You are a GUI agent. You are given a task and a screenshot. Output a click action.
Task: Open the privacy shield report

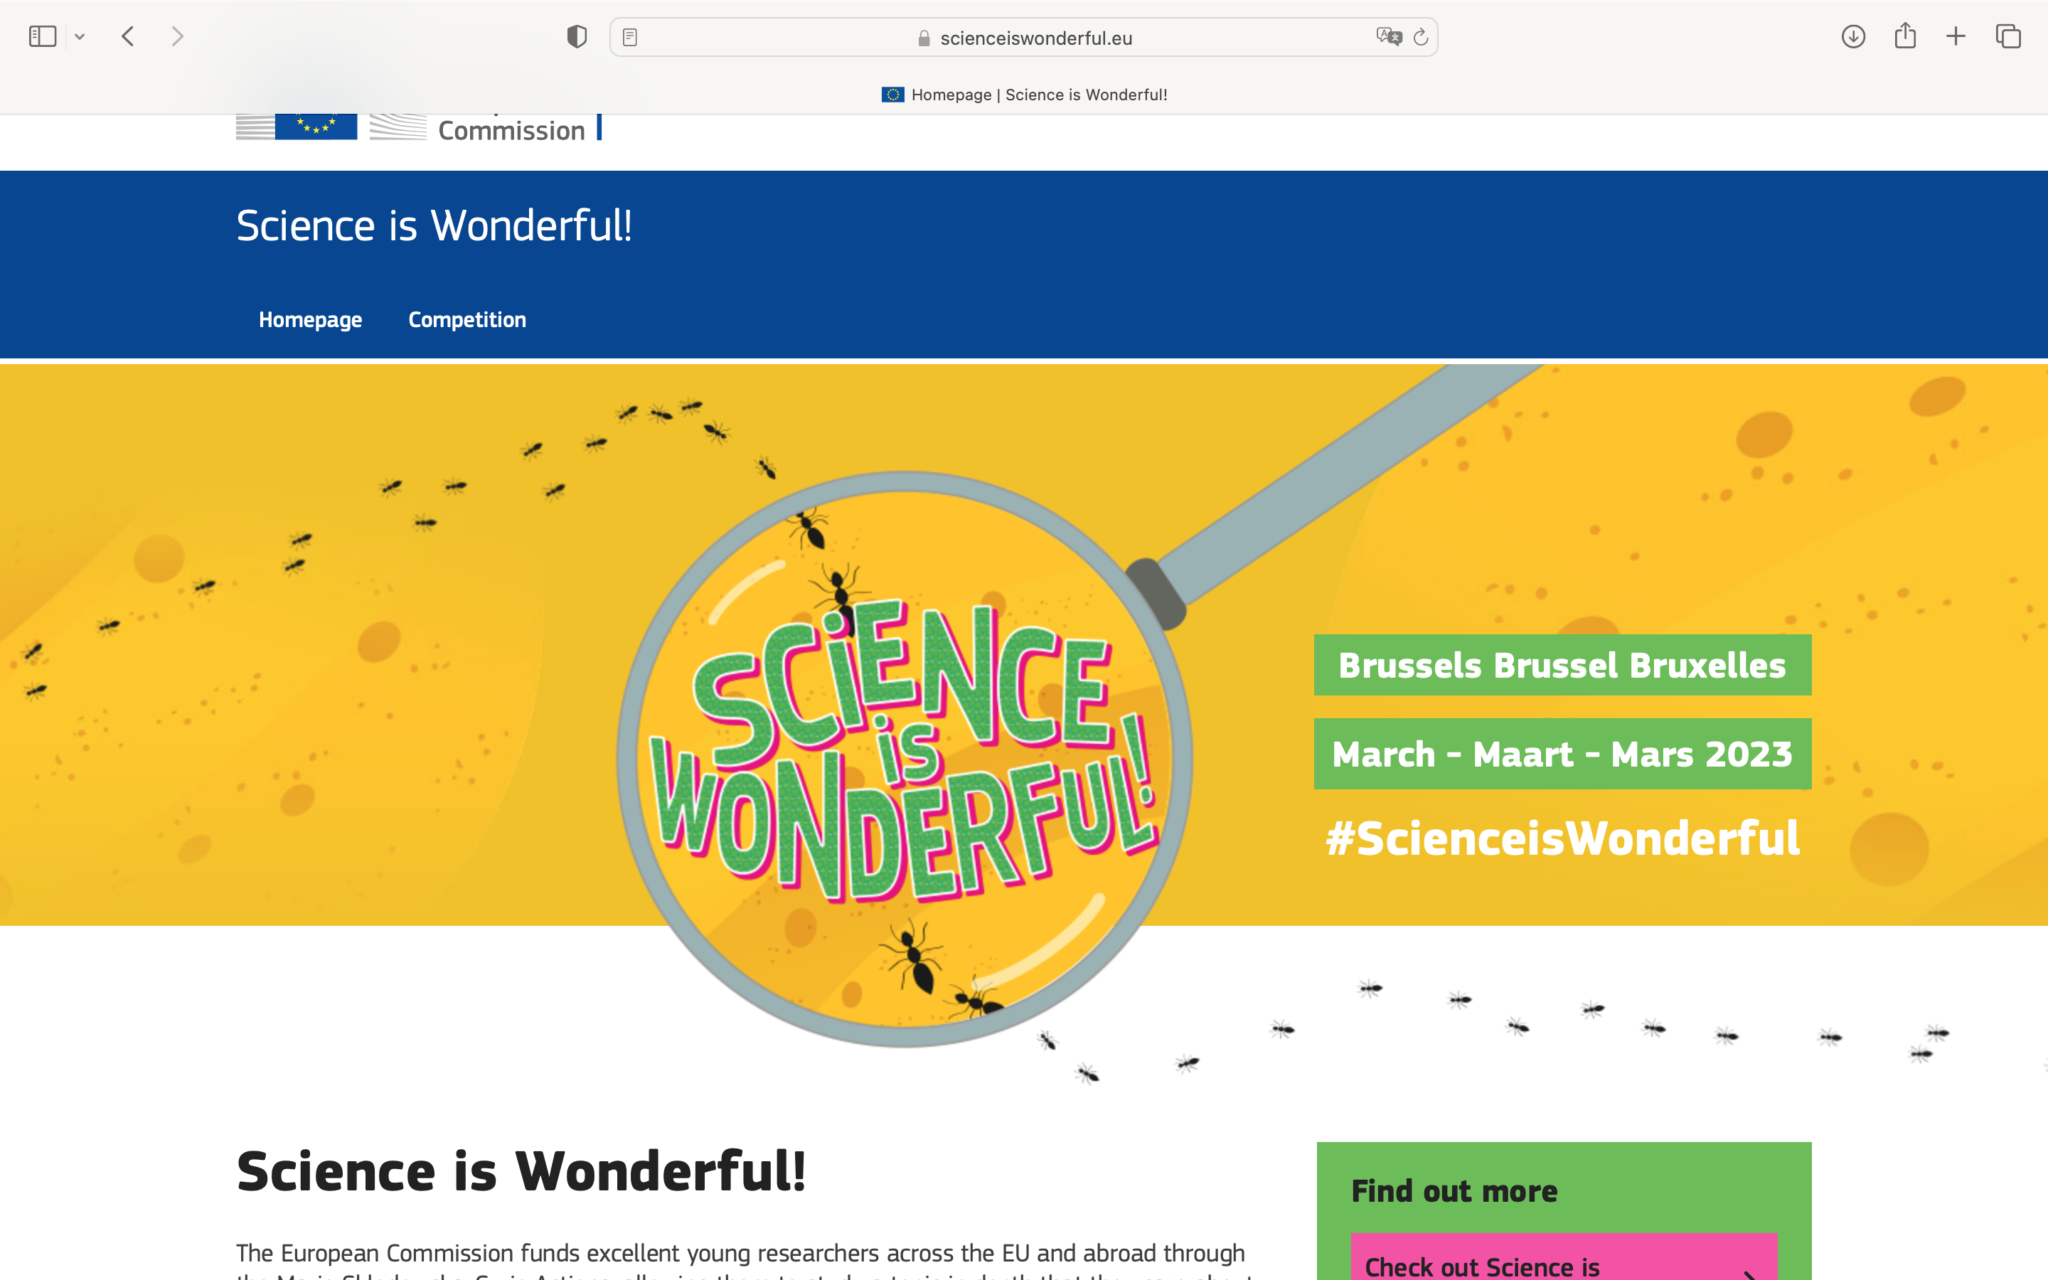576,36
